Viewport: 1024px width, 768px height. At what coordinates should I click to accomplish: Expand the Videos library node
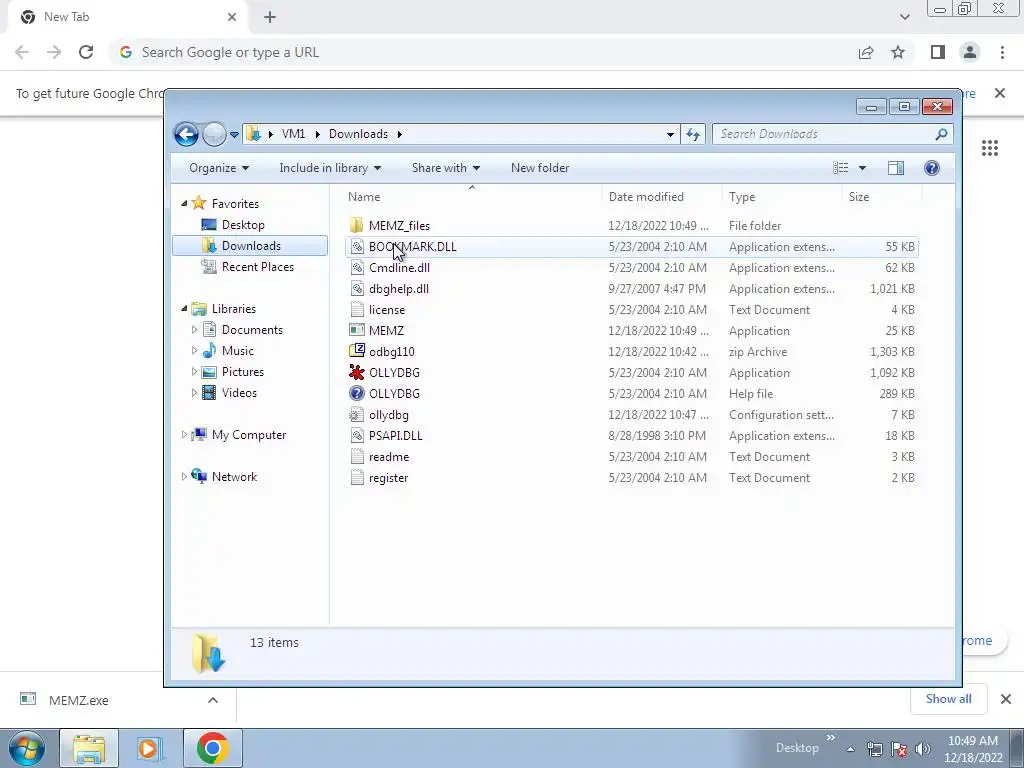(x=194, y=392)
